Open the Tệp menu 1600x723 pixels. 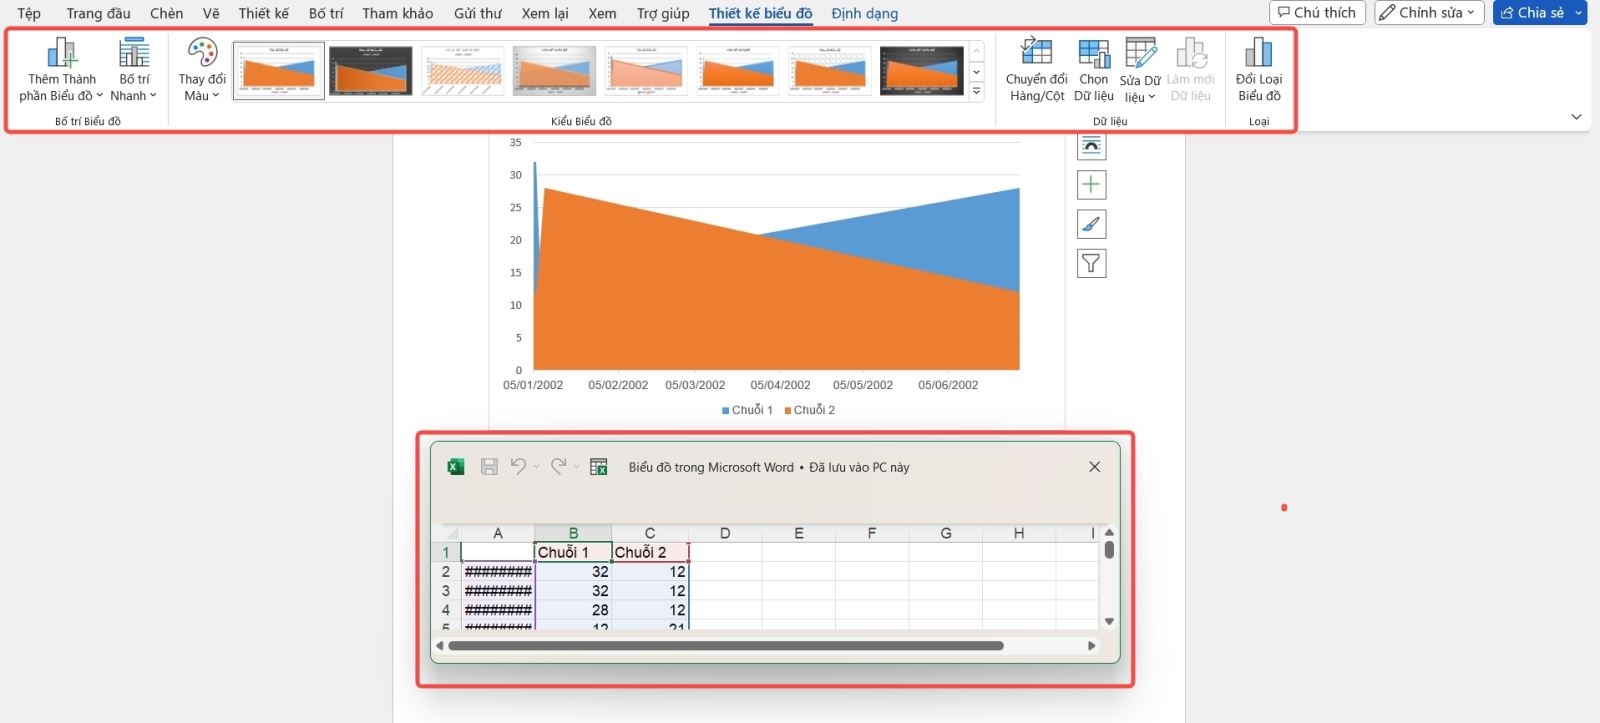tap(29, 13)
